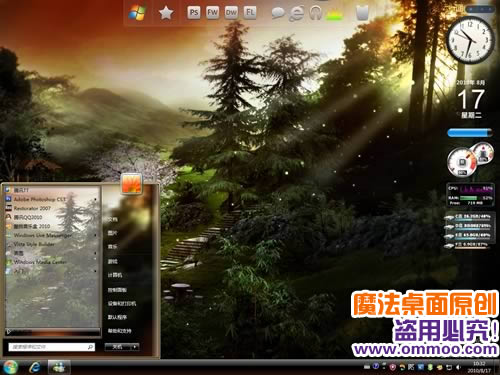500x375 pixels.
Task: Open the recycle bin icon in the dock
Action: point(362,13)
